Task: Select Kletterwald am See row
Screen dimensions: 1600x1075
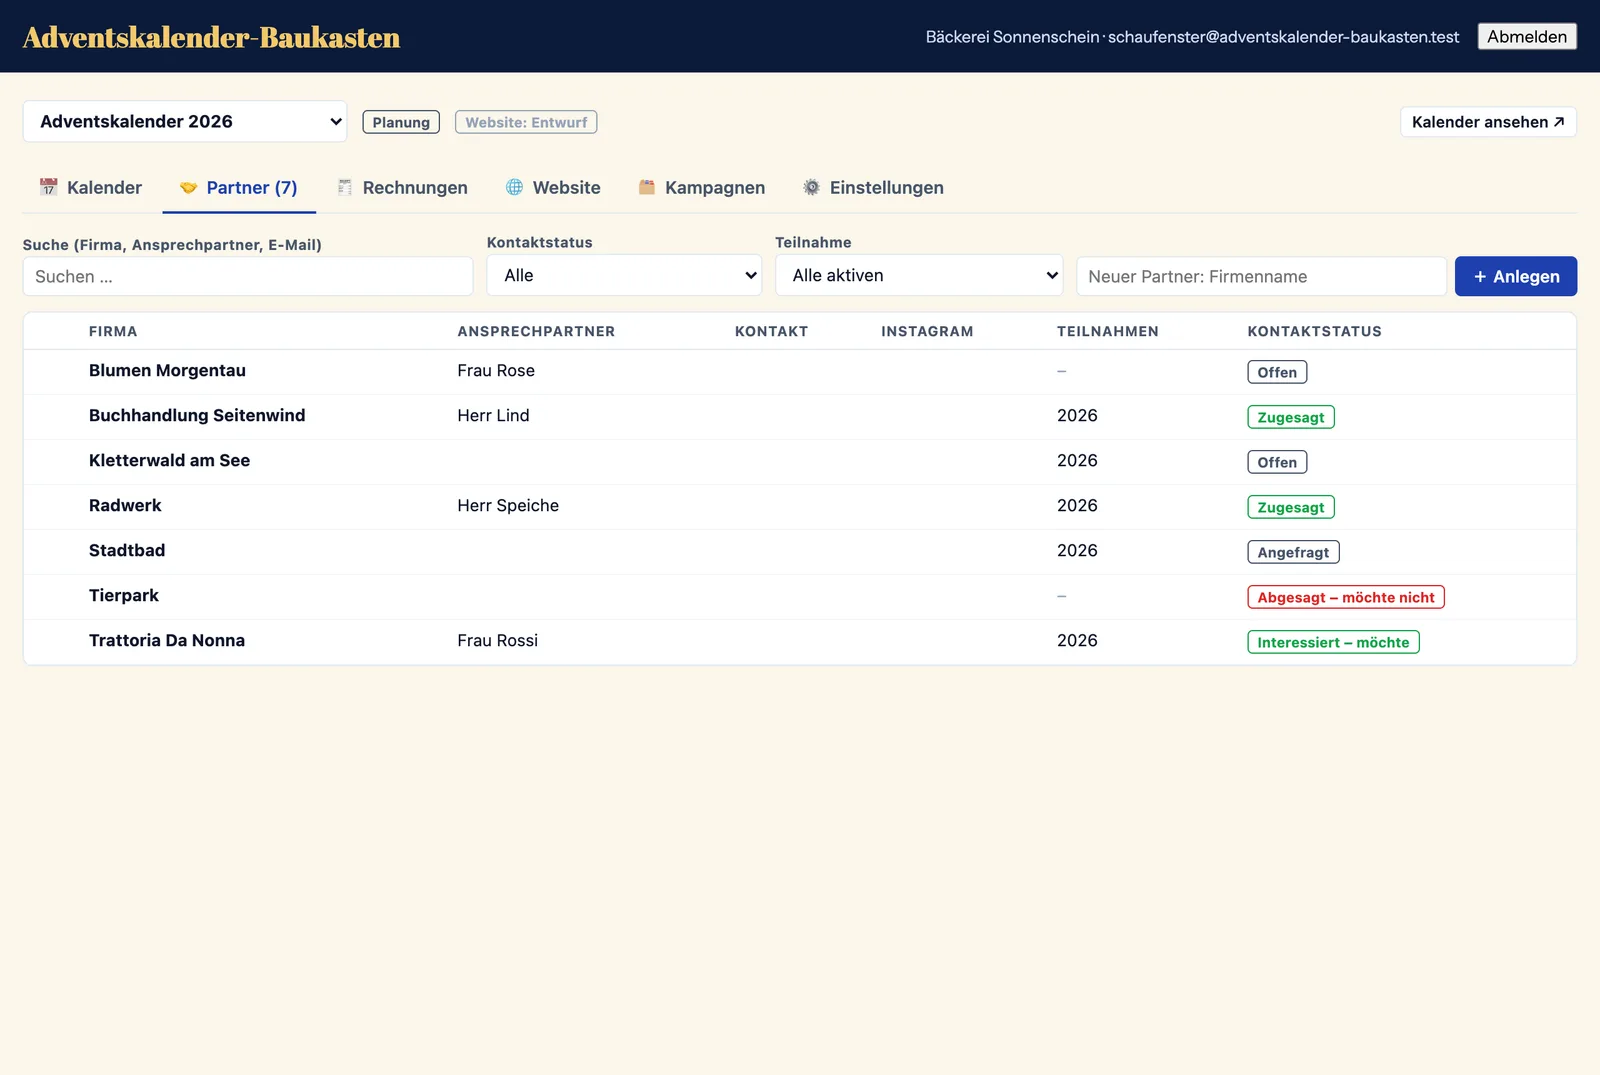Action: coord(800,461)
